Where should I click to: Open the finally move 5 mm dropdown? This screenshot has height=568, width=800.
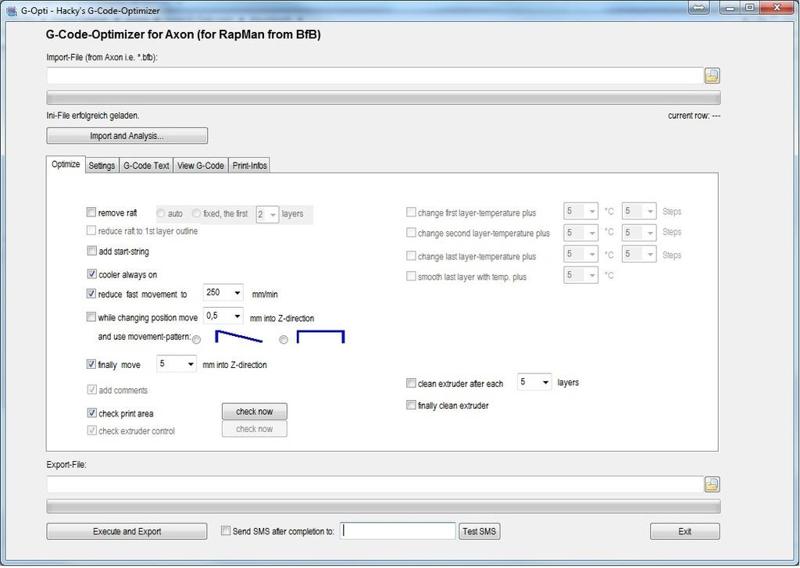point(190,364)
